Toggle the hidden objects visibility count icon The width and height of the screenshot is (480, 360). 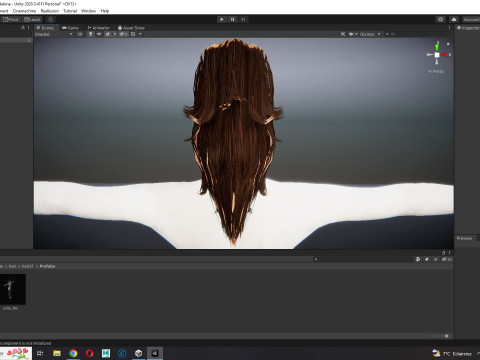(123, 34)
